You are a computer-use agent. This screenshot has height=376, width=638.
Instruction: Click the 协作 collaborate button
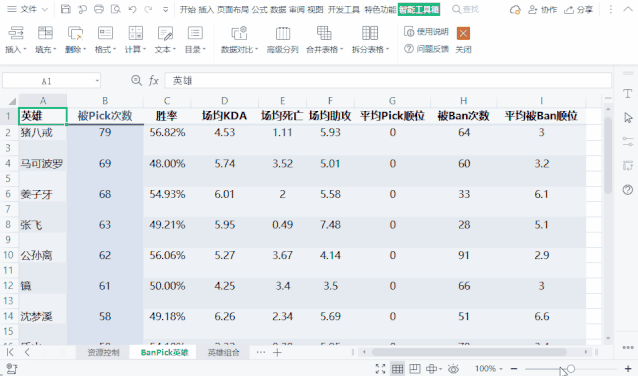[542, 9]
